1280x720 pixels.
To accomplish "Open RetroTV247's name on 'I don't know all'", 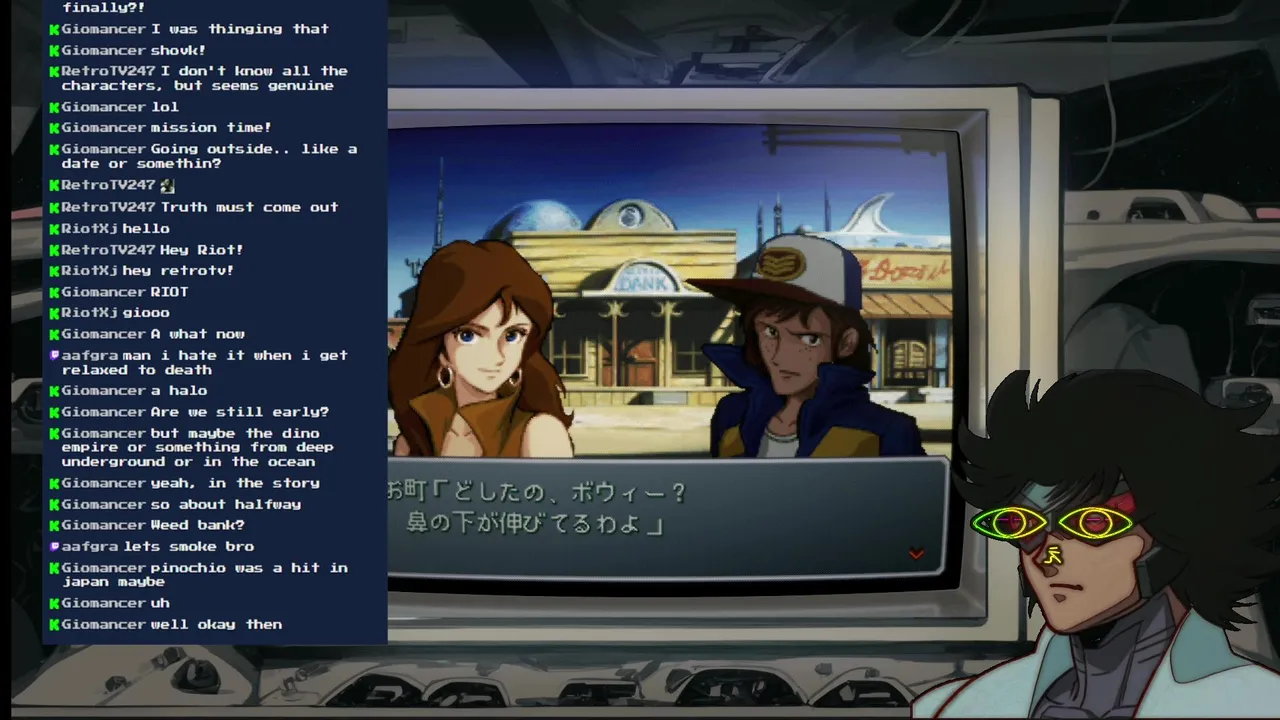I will [x=108, y=72].
